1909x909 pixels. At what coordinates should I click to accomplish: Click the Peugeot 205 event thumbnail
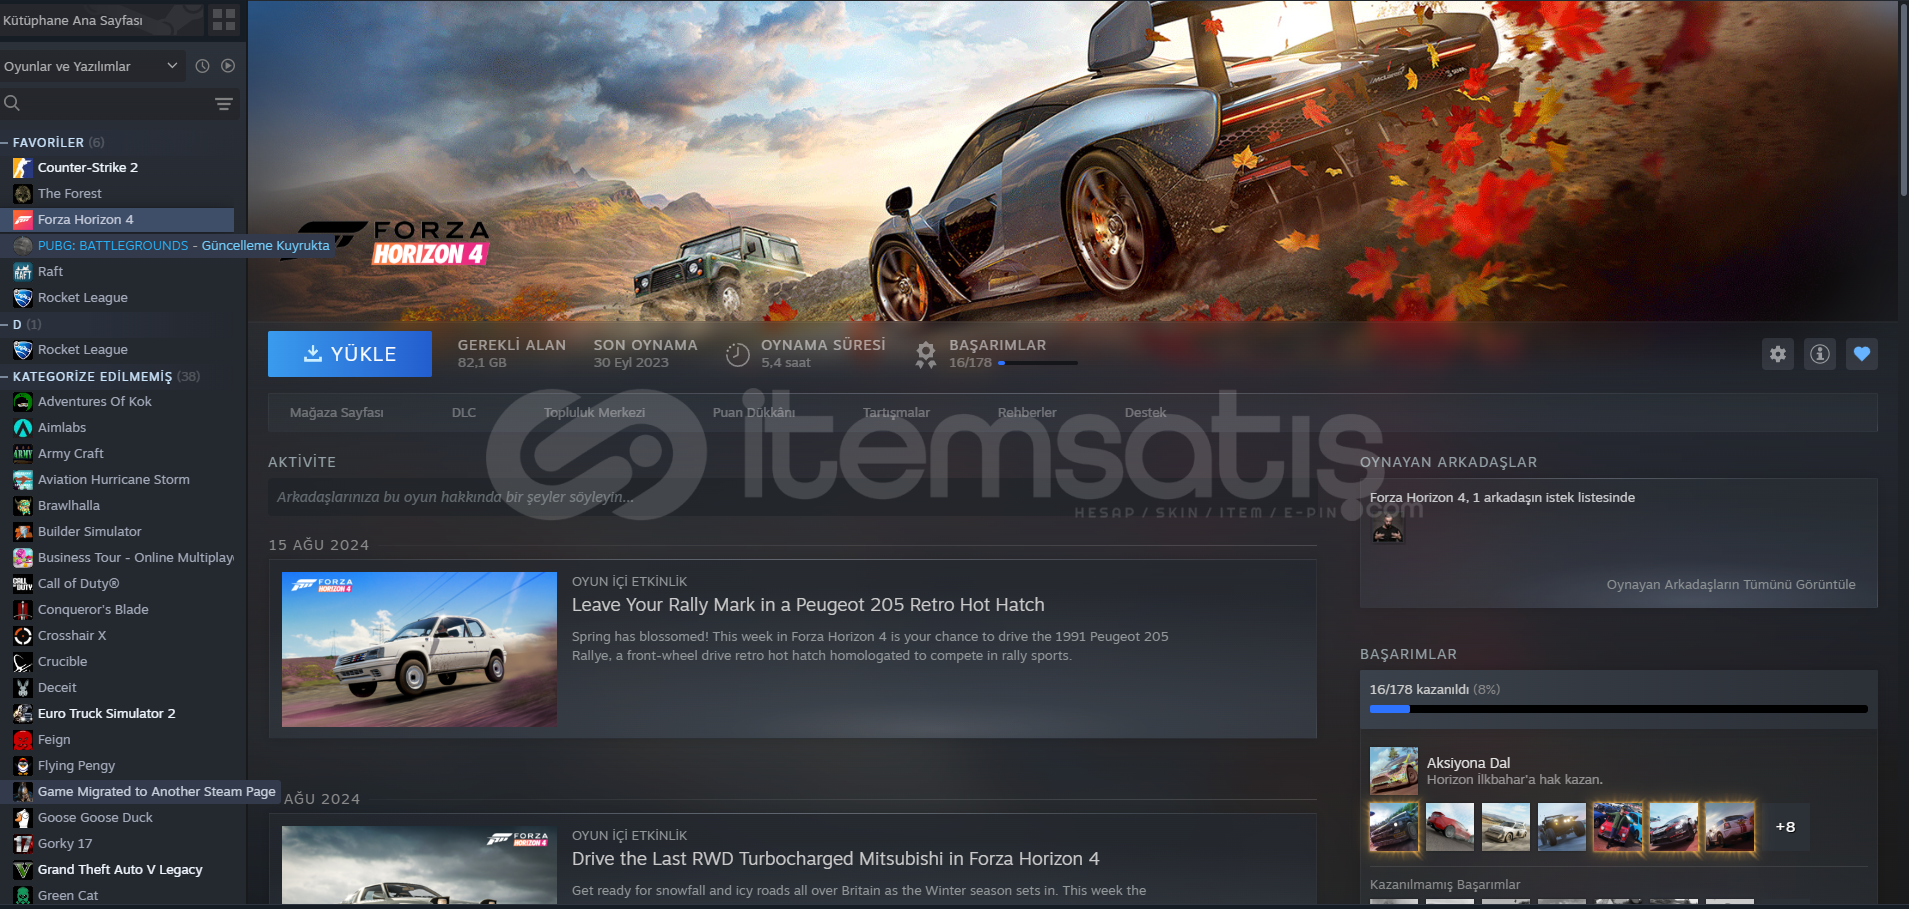click(x=419, y=649)
